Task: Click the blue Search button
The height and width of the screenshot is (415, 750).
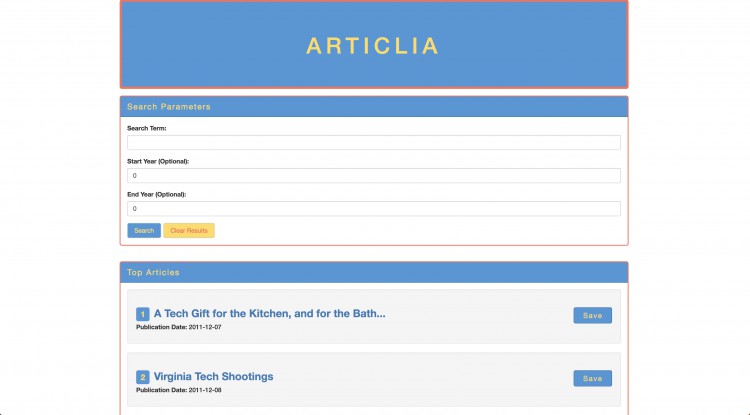Action: coord(144,230)
